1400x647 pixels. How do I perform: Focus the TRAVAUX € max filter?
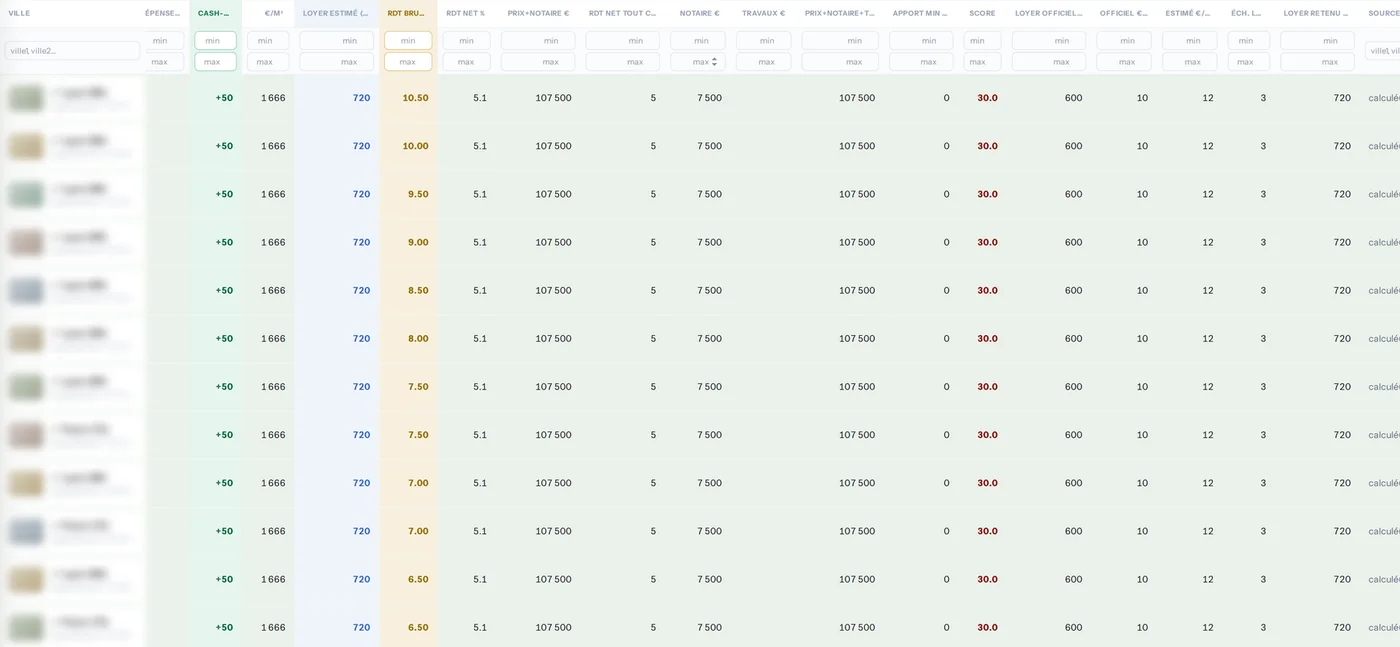coord(764,61)
